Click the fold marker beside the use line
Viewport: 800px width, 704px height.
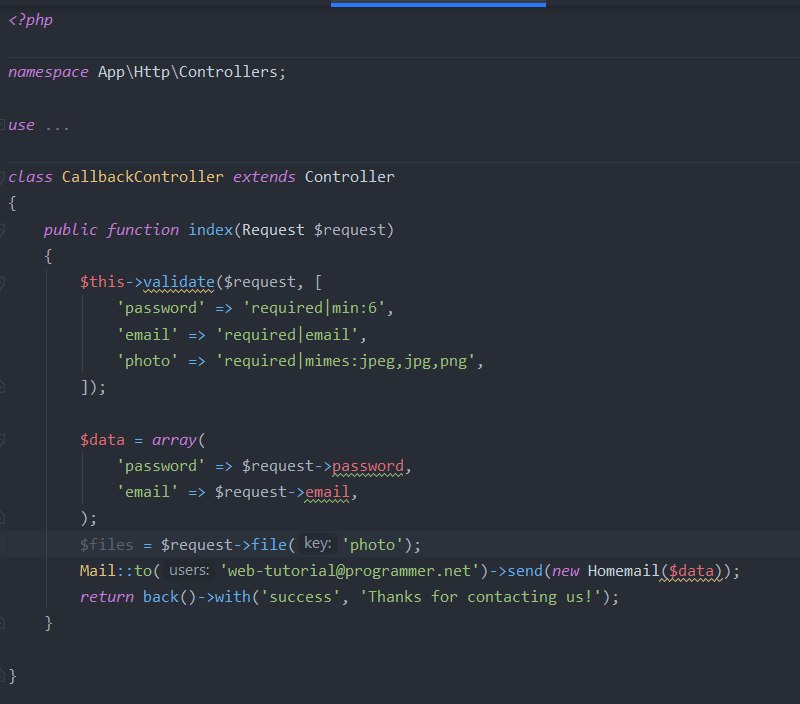[x=2, y=124]
